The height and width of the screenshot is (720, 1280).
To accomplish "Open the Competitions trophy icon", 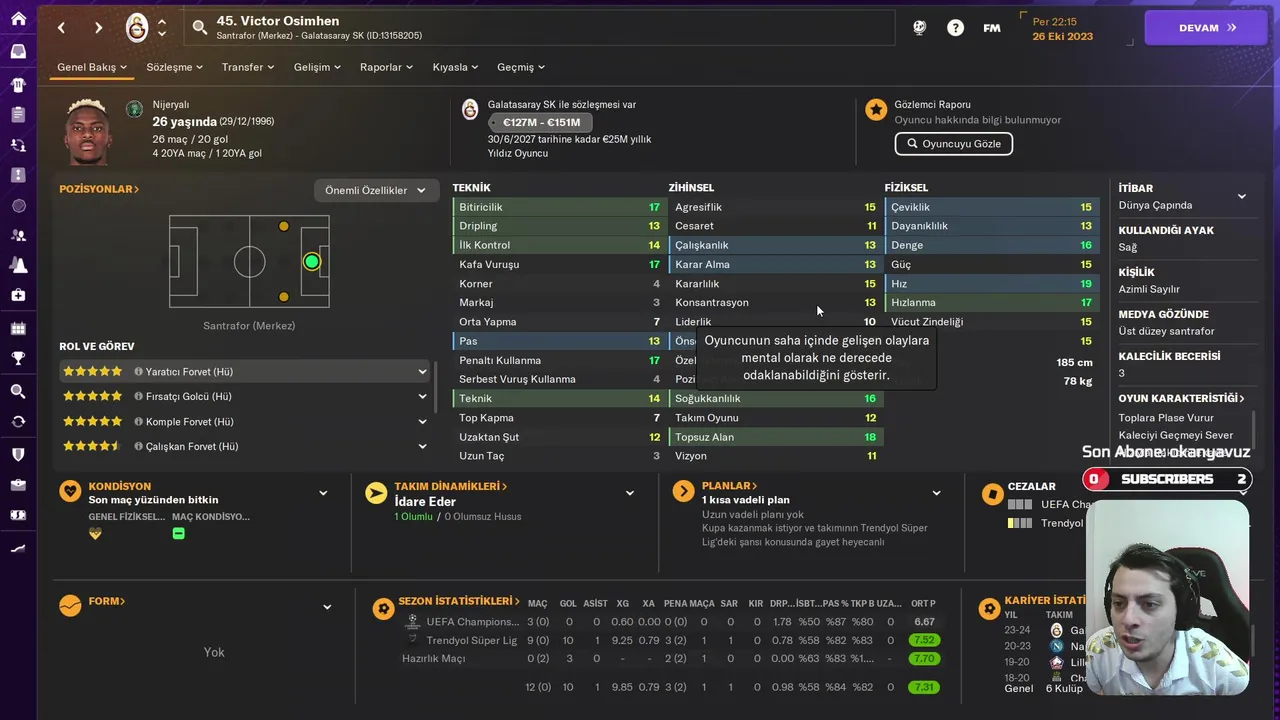I will pyautogui.click(x=18, y=357).
